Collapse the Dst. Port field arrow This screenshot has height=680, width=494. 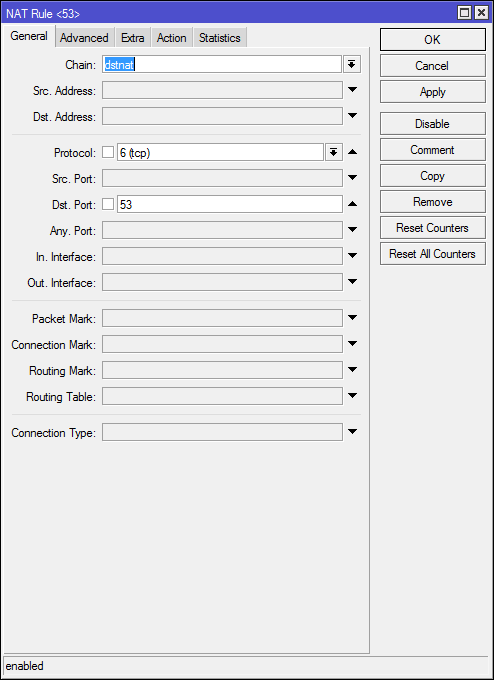[x=353, y=204]
